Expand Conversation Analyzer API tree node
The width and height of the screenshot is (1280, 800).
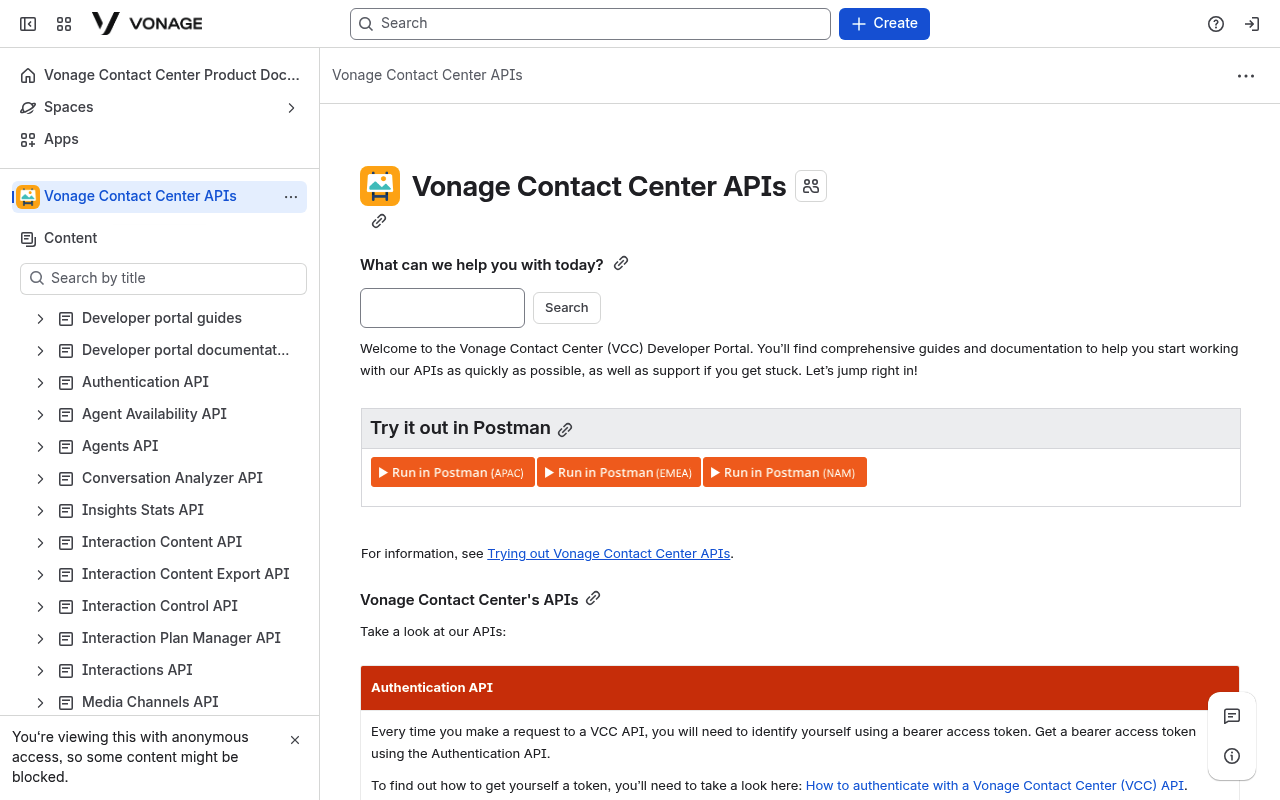(x=40, y=478)
